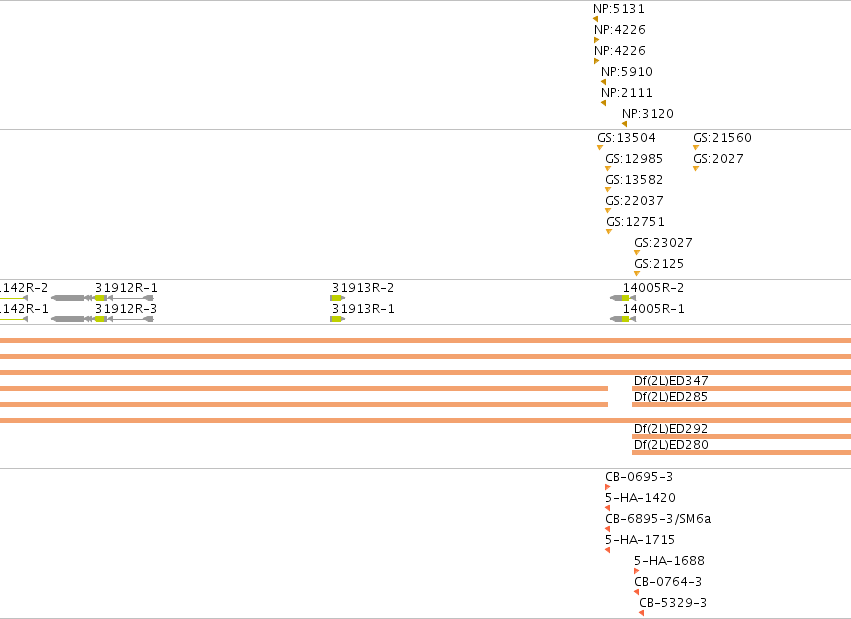
Task: Click the 5-HA-1715 triangle marker
Action: click(x=607, y=550)
